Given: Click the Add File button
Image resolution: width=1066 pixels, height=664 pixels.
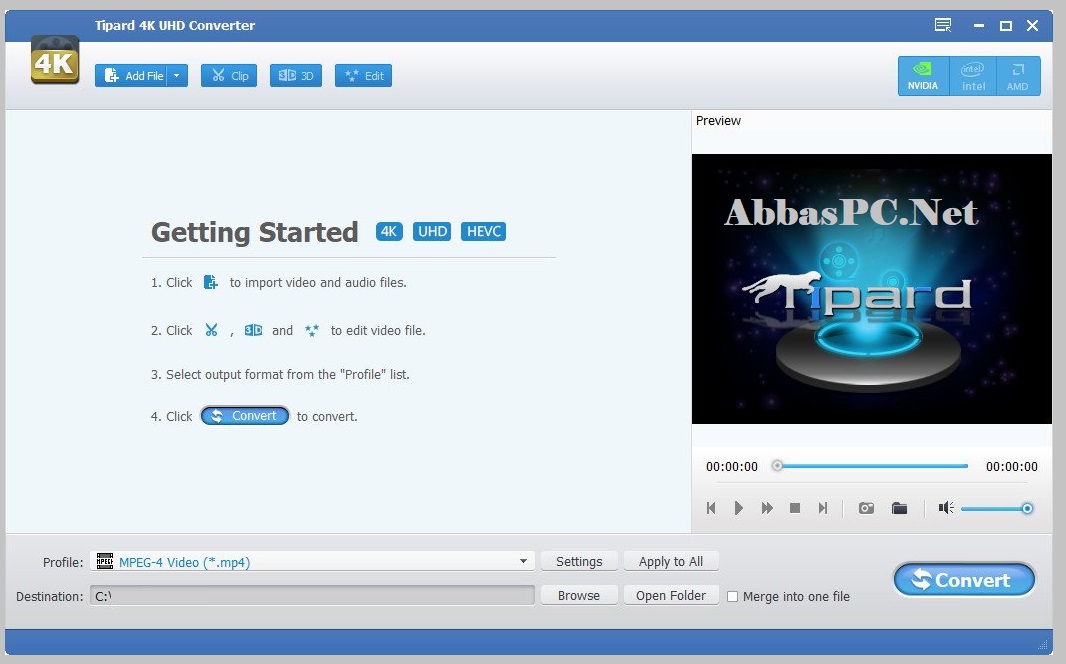Looking at the screenshot, I should pos(131,75).
